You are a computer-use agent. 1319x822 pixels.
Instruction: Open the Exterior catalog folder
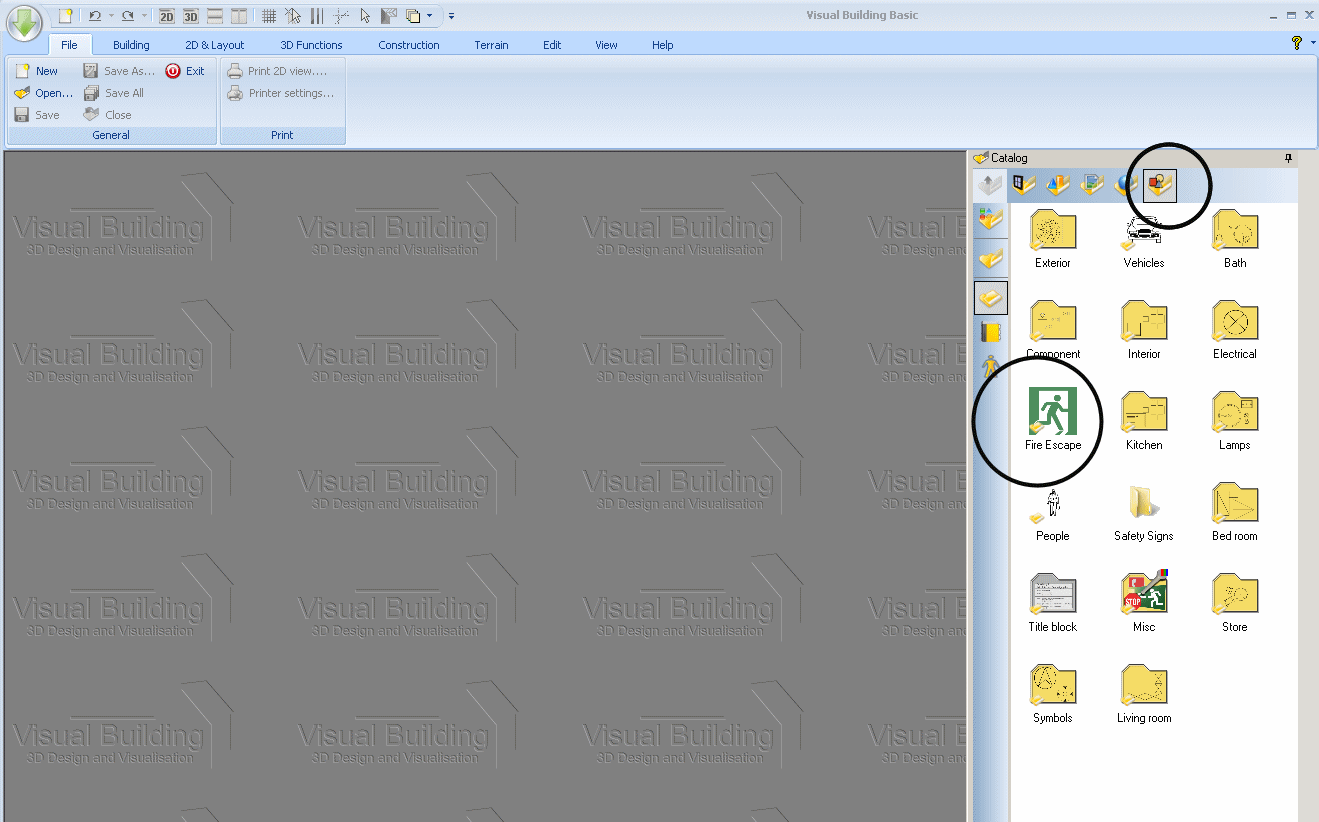coord(1053,240)
